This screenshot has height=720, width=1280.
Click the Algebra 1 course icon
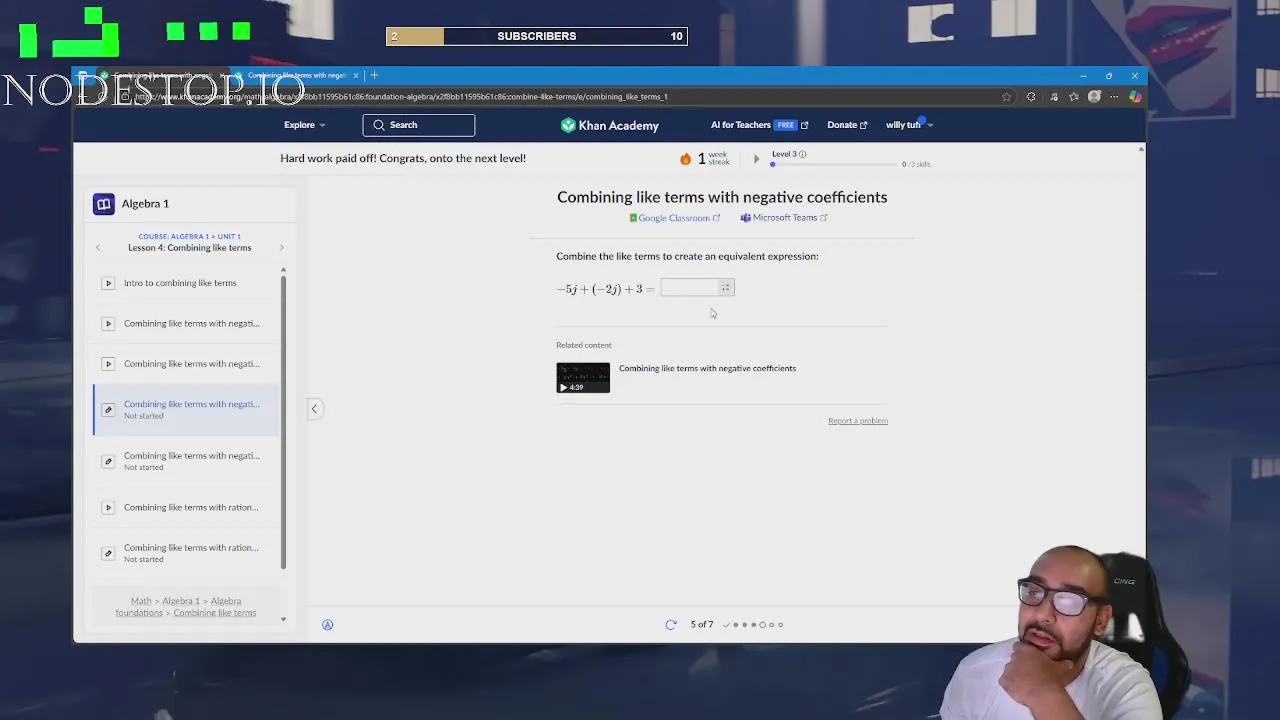point(104,204)
